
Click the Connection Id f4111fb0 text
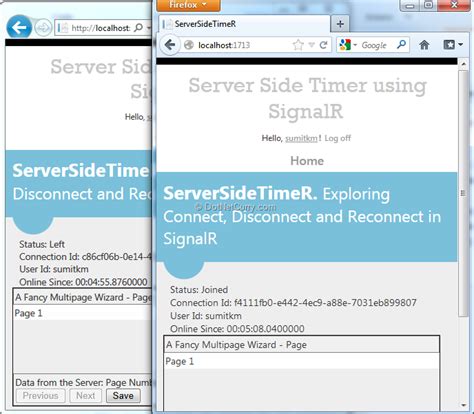click(x=293, y=303)
